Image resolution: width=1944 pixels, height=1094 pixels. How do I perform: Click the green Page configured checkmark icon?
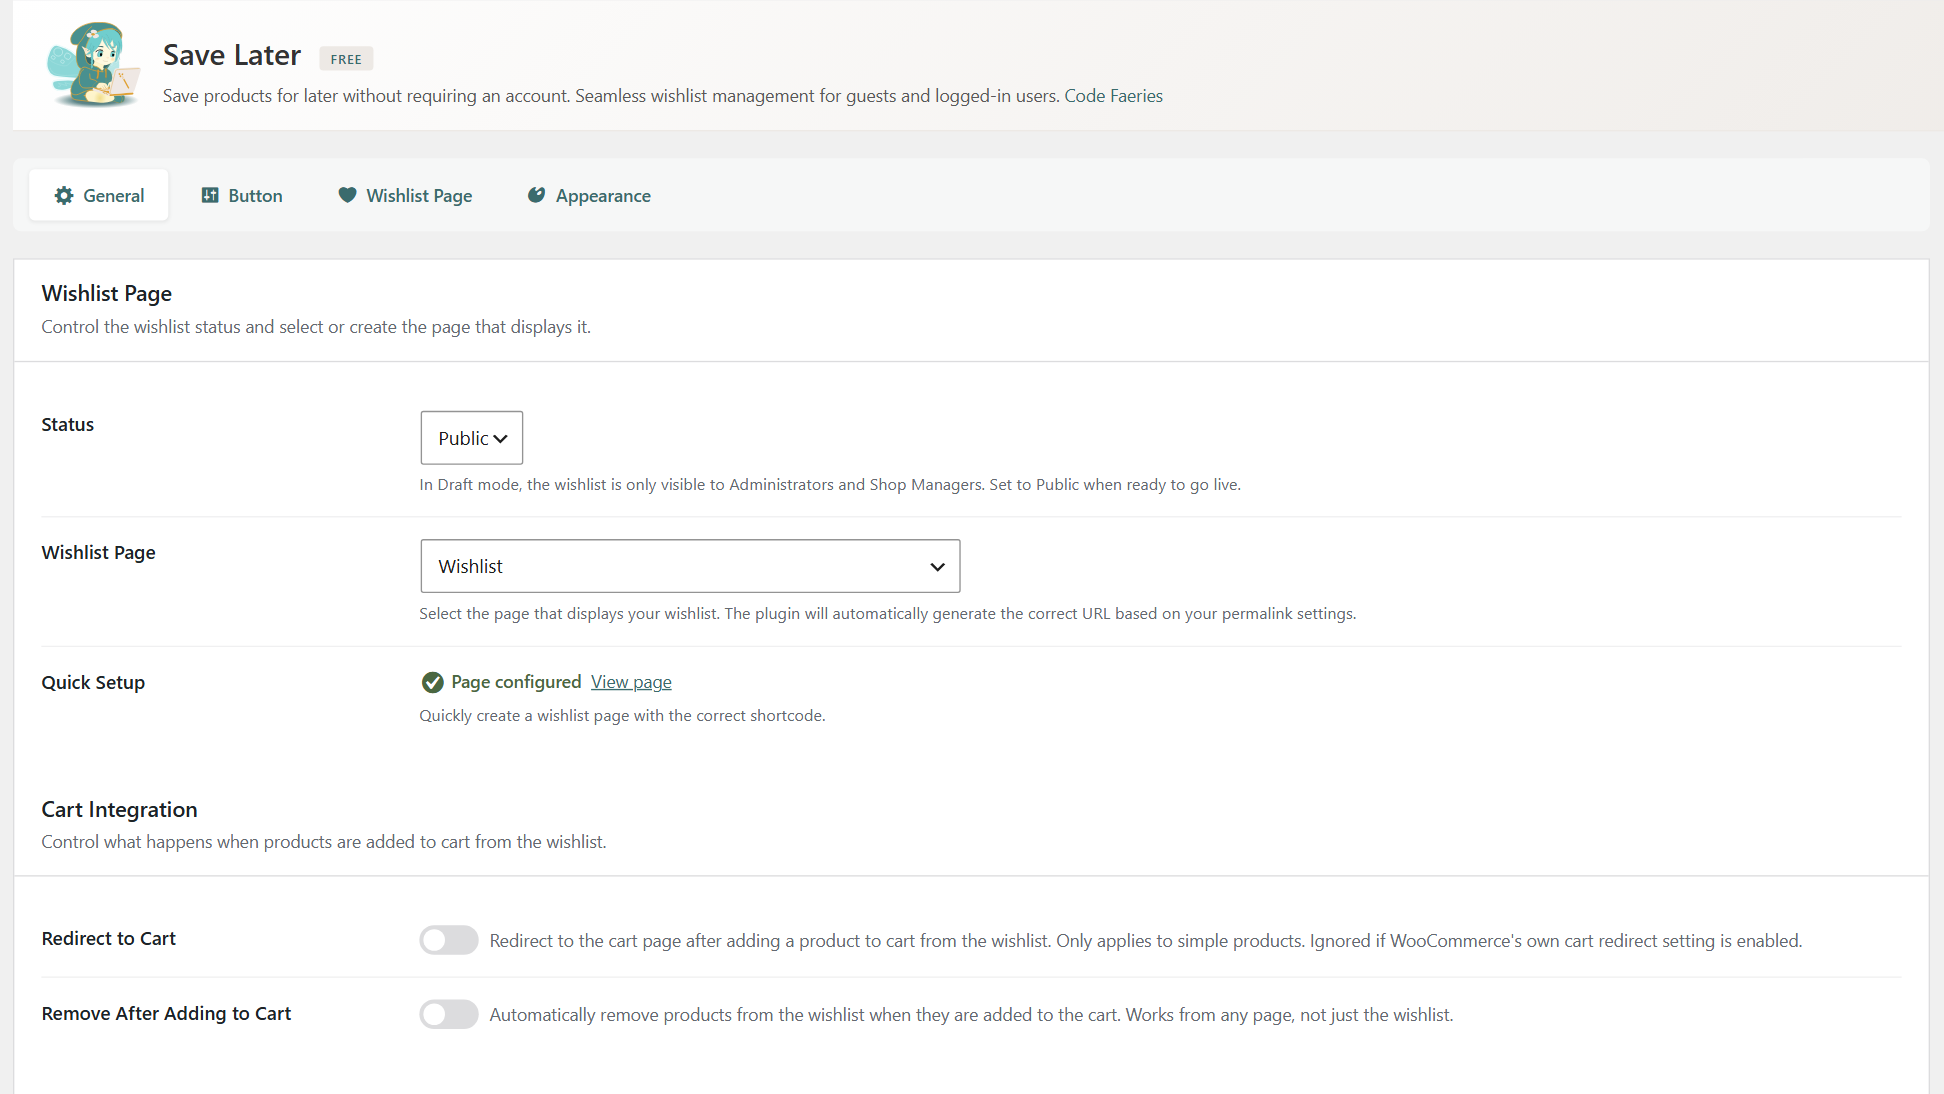432,682
